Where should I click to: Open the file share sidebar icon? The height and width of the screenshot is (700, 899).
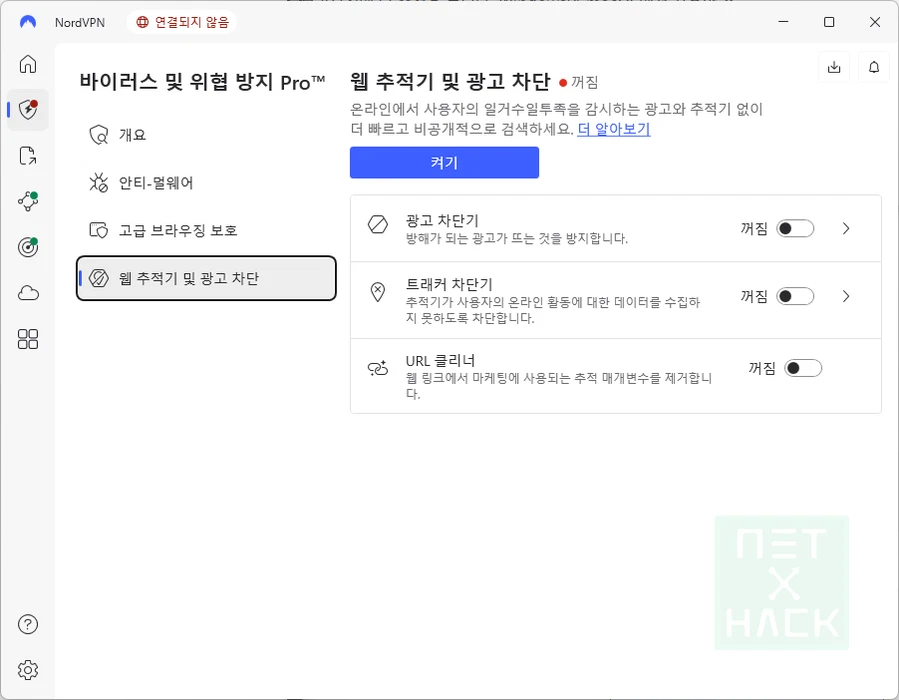[x=28, y=155]
